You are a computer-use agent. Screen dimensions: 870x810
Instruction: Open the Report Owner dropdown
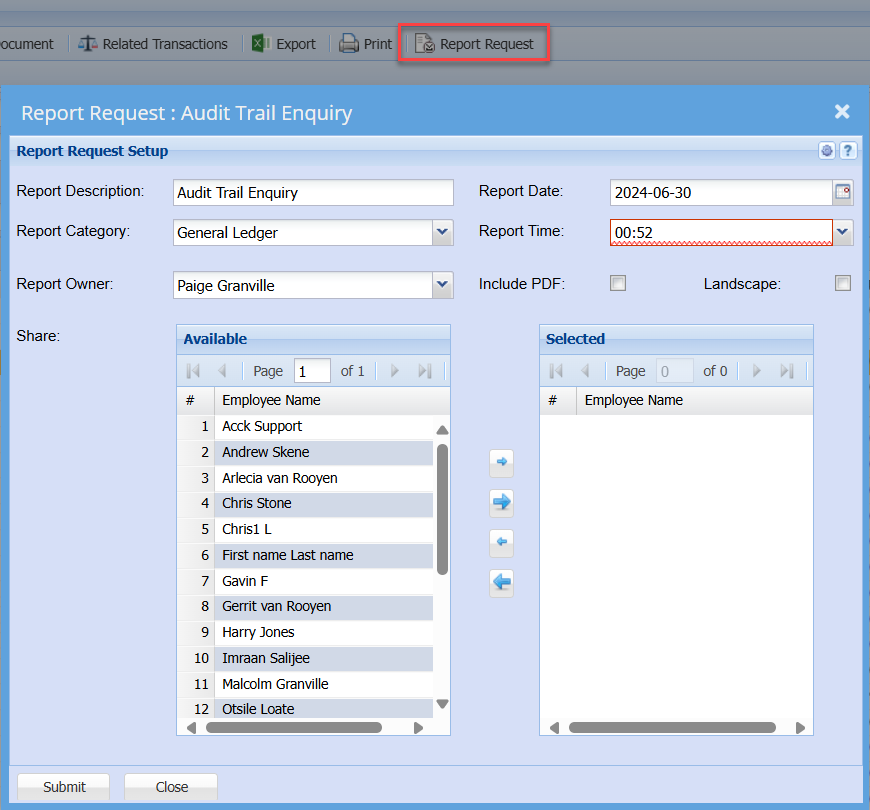(442, 285)
